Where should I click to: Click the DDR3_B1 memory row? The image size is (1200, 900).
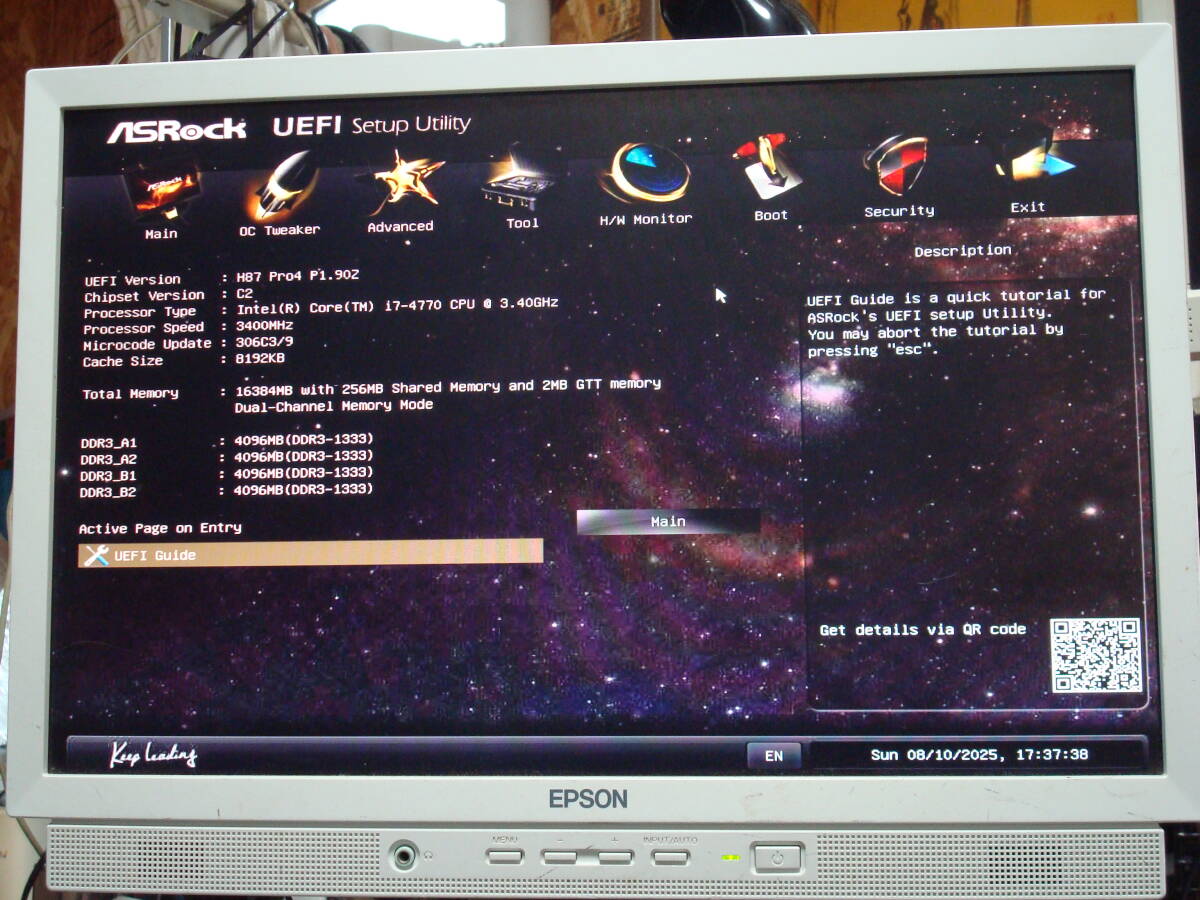[226, 474]
